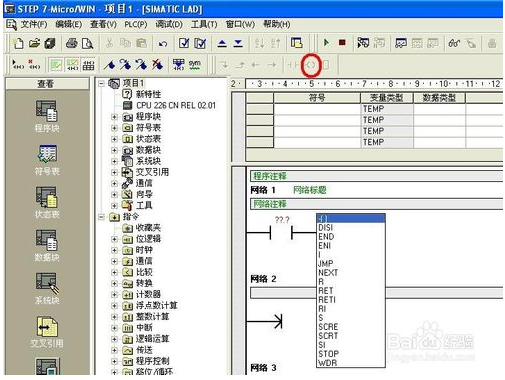The image size is (505, 380).
Task: Click the Run PLC green play icon
Action: (x=326, y=43)
